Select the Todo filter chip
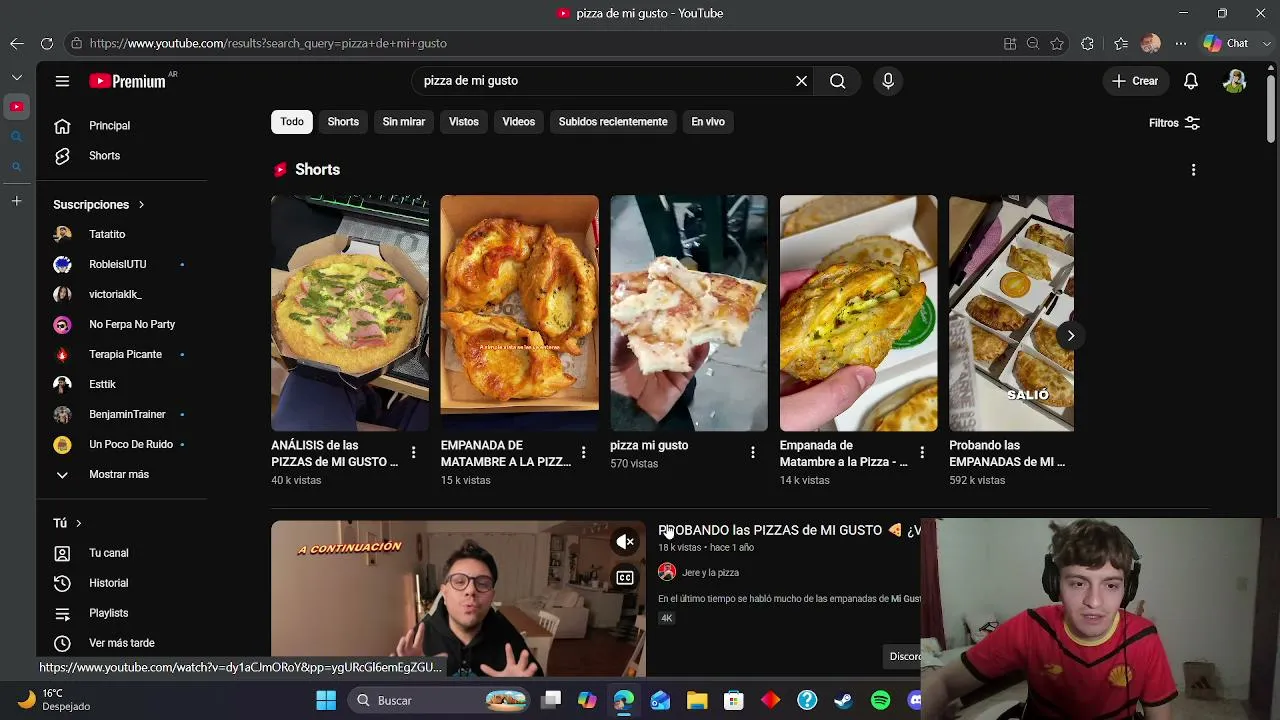1280x720 pixels. tap(292, 122)
